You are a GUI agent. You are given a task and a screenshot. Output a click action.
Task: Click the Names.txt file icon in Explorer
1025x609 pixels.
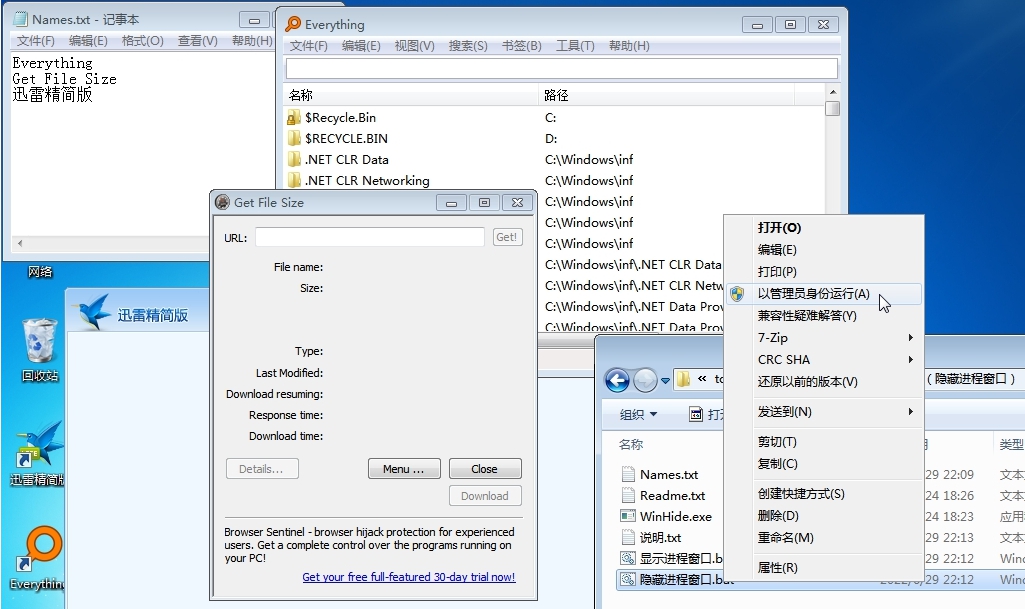pyautogui.click(x=628, y=474)
